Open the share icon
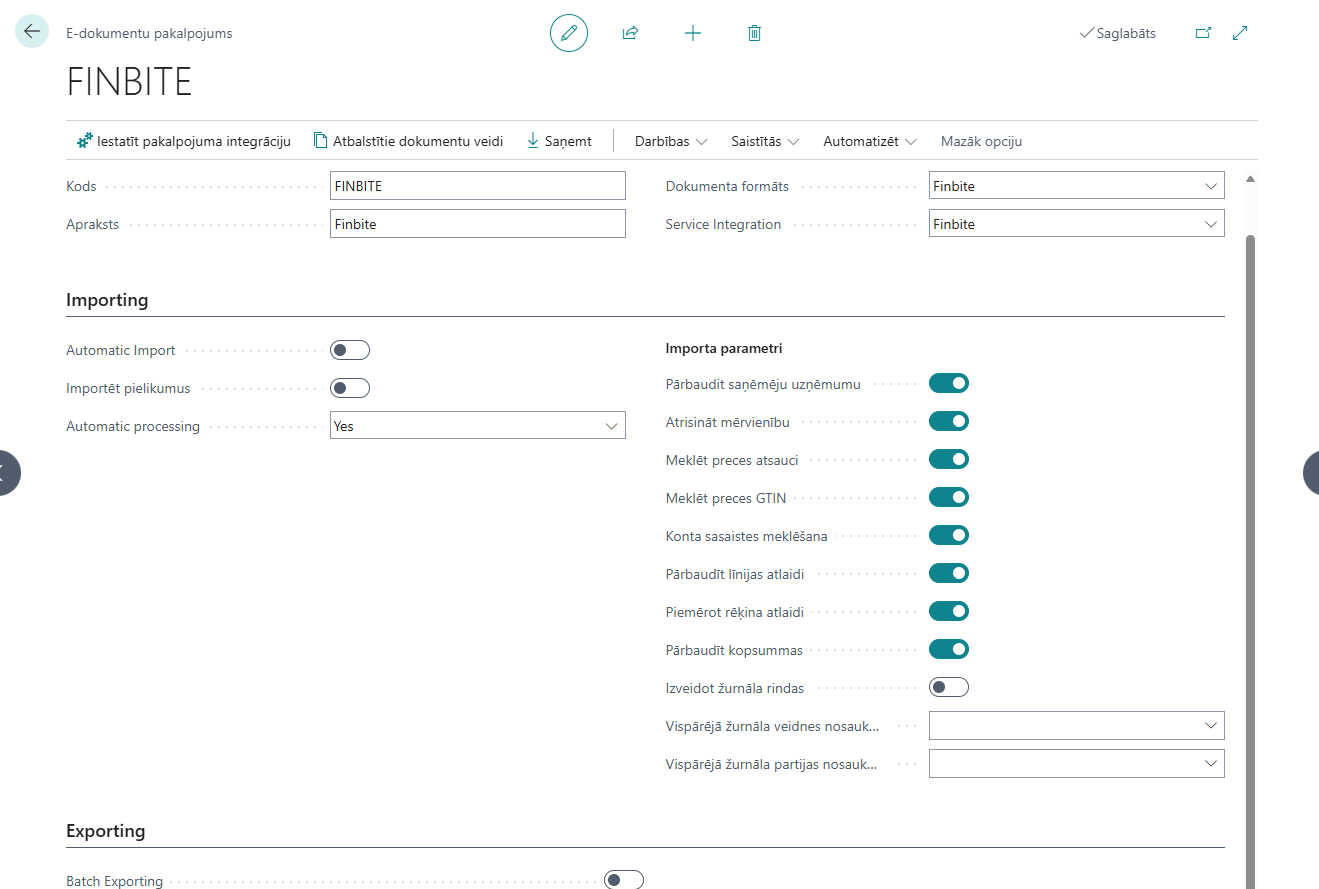Viewport: 1319px width, 889px height. (630, 33)
